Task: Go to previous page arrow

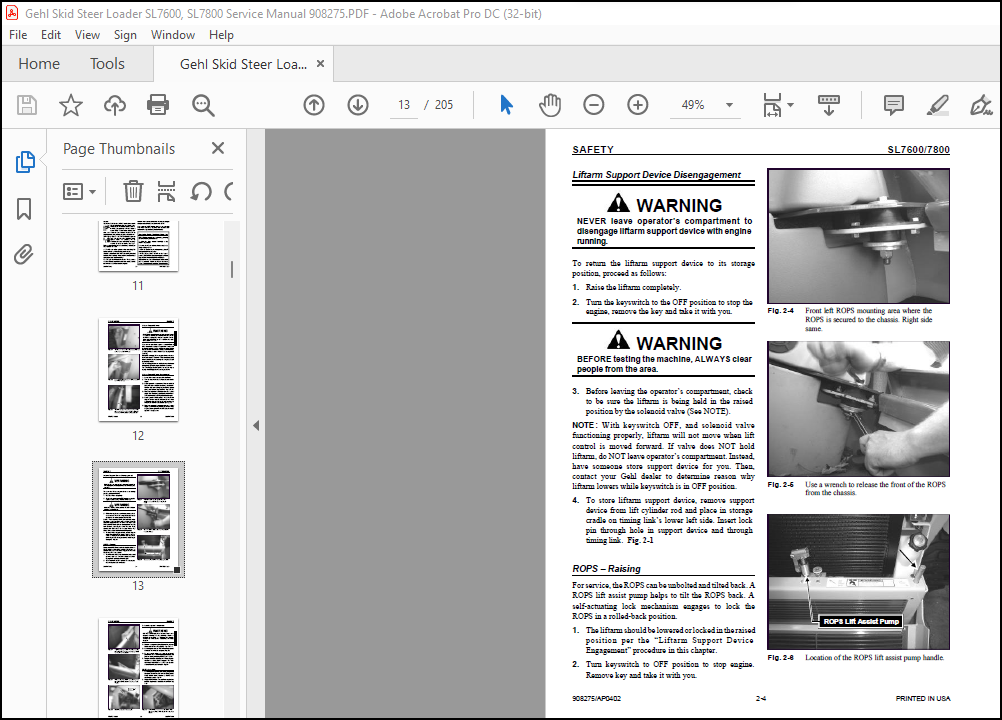Action: pos(314,105)
